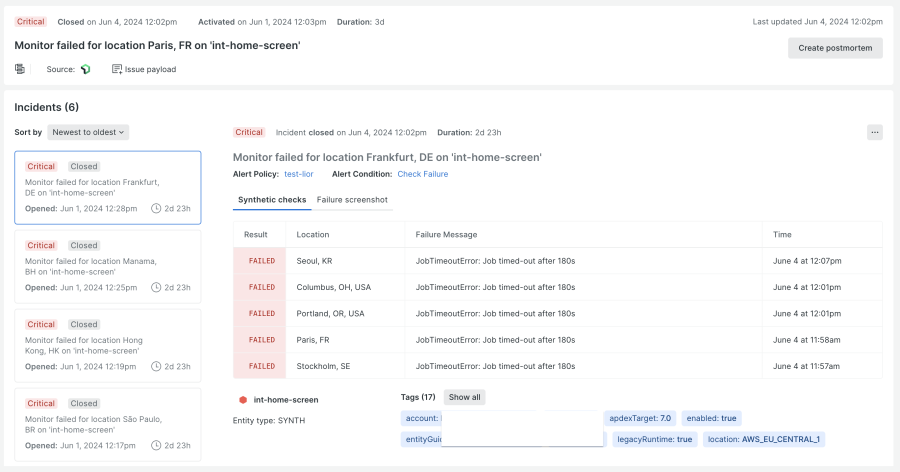Click the Seoul, KR failed check row

(557, 261)
